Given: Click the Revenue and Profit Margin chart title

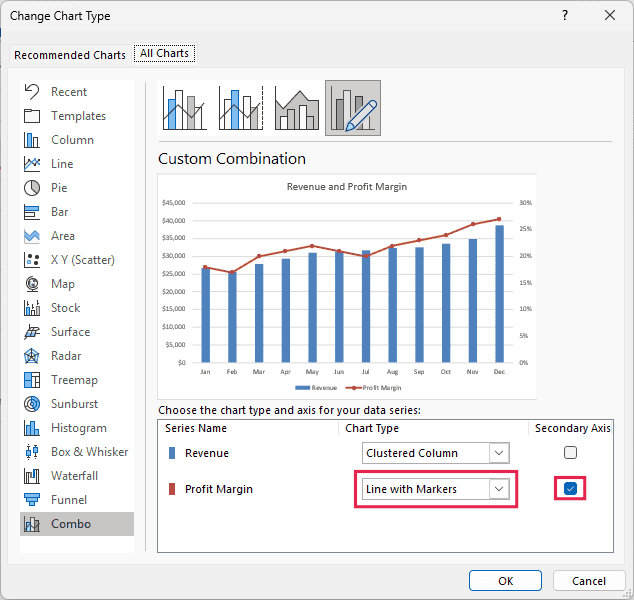Looking at the screenshot, I should tap(347, 186).
